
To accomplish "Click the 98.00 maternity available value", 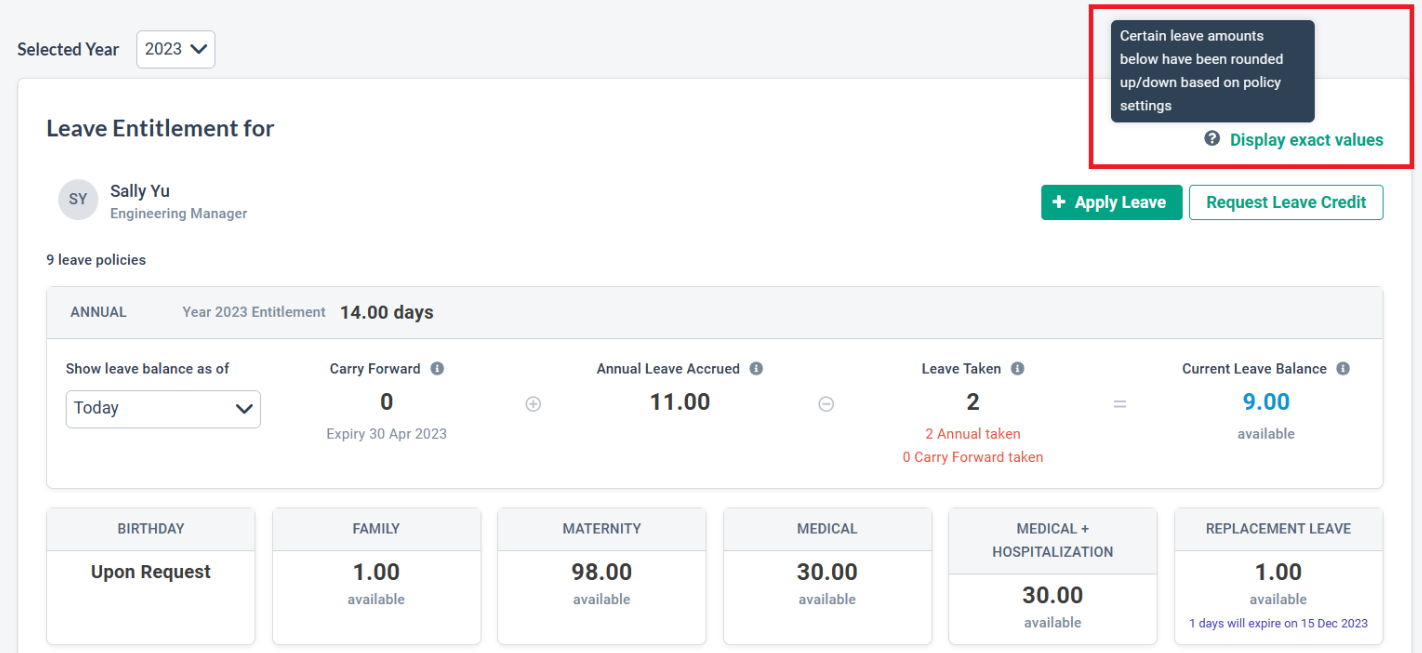I will [x=602, y=572].
